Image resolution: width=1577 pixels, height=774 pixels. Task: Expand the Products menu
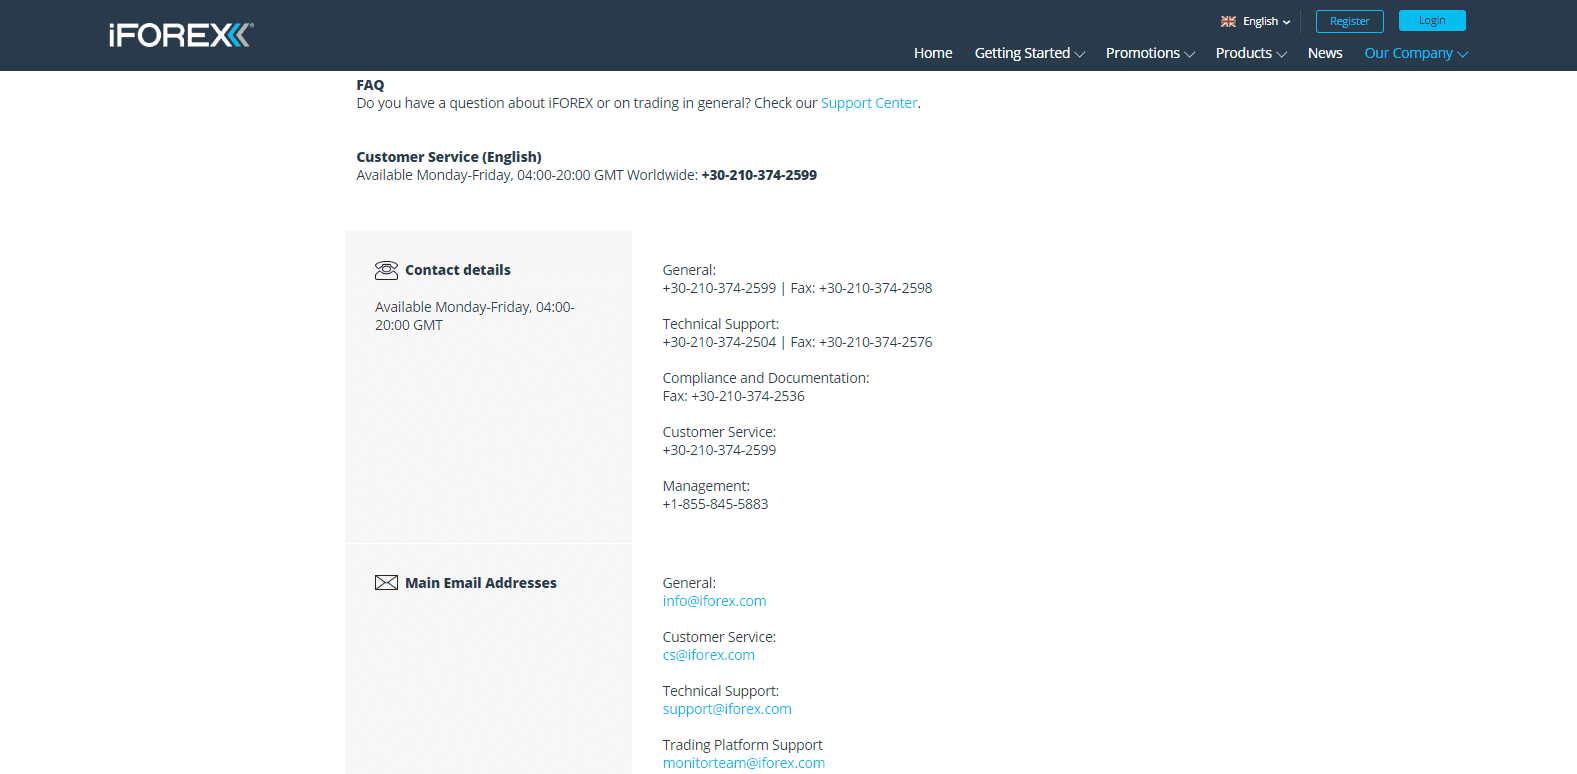point(1251,53)
